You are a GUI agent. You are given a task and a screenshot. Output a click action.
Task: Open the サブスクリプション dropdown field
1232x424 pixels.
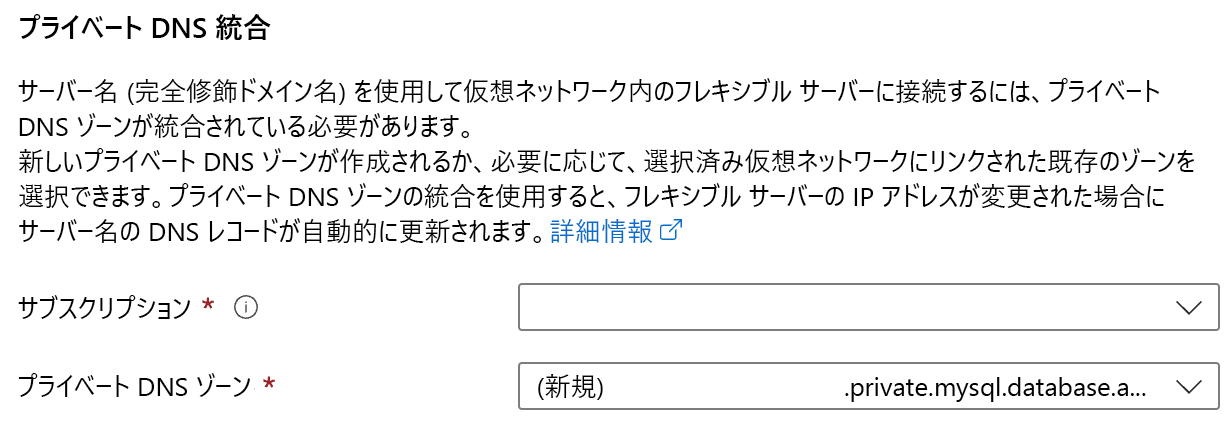click(x=869, y=307)
